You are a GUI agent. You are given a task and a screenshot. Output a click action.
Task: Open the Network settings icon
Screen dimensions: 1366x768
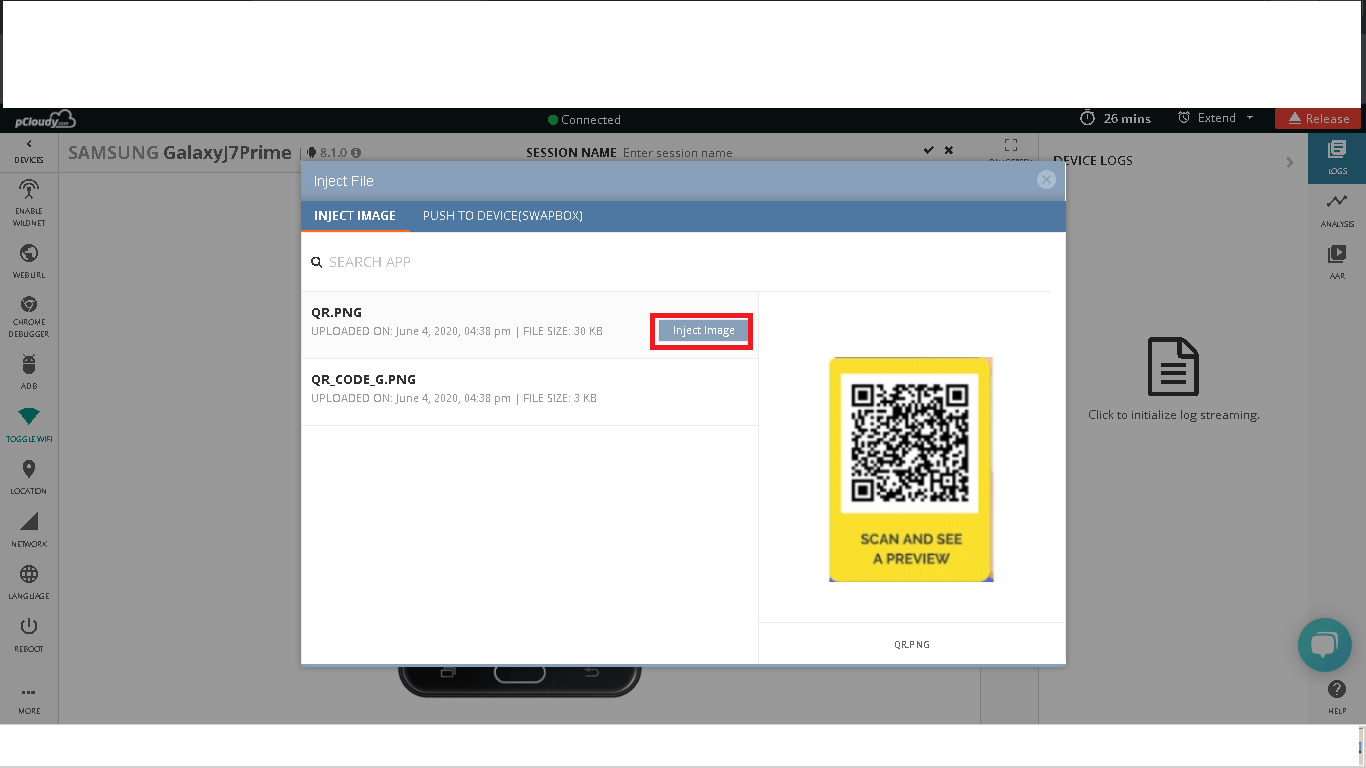pyautogui.click(x=29, y=530)
